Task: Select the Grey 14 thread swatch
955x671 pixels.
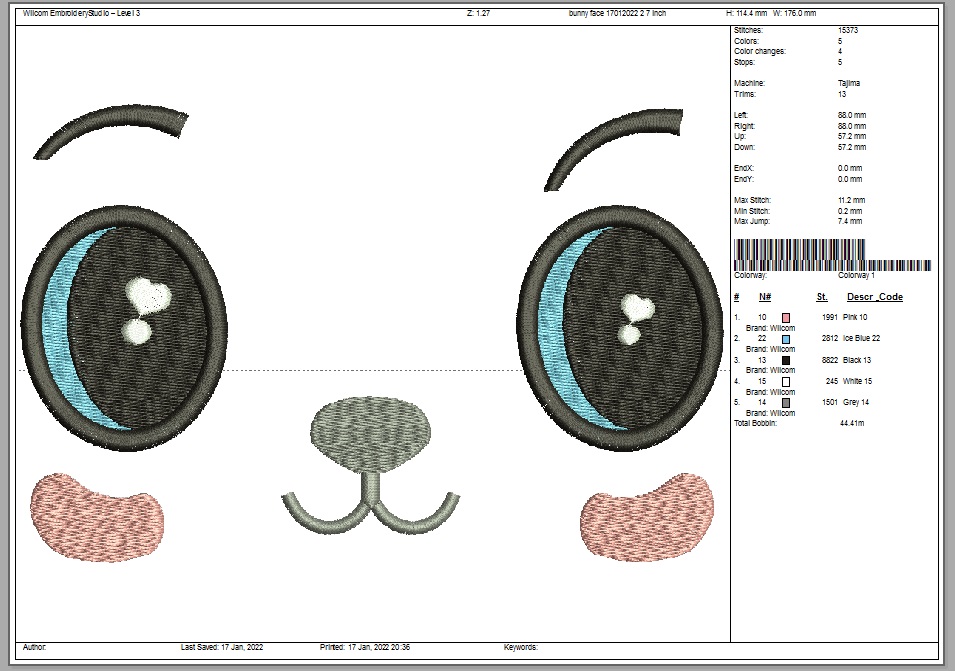Action: [x=786, y=403]
